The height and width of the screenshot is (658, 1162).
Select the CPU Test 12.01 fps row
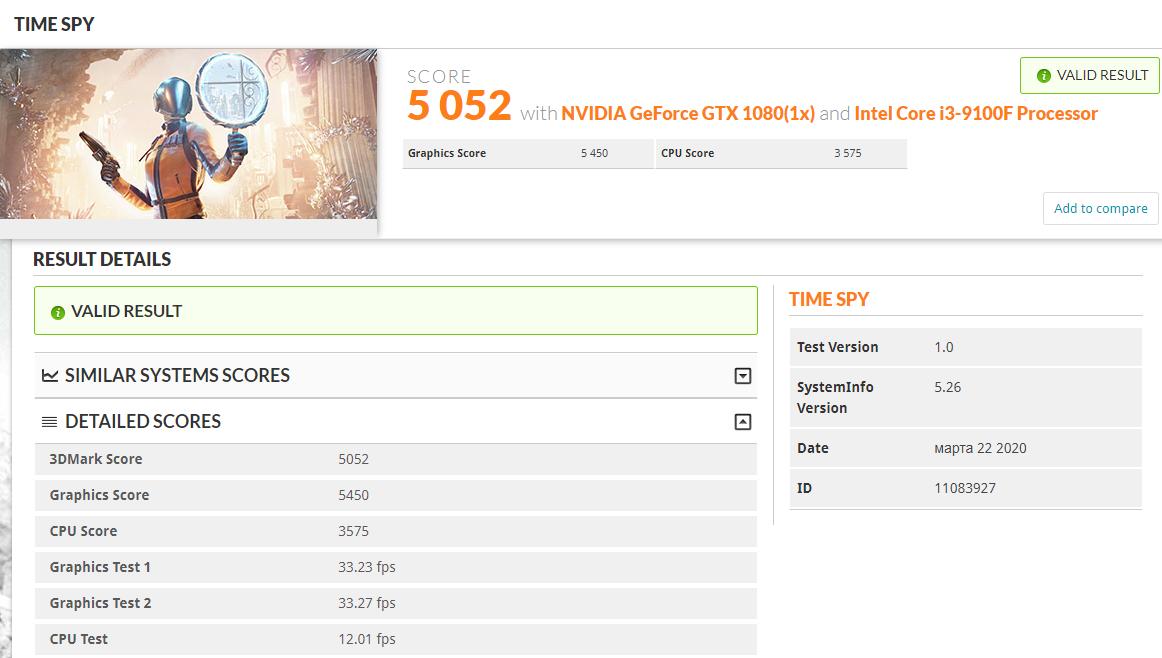pyautogui.click(x=396, y=639)
